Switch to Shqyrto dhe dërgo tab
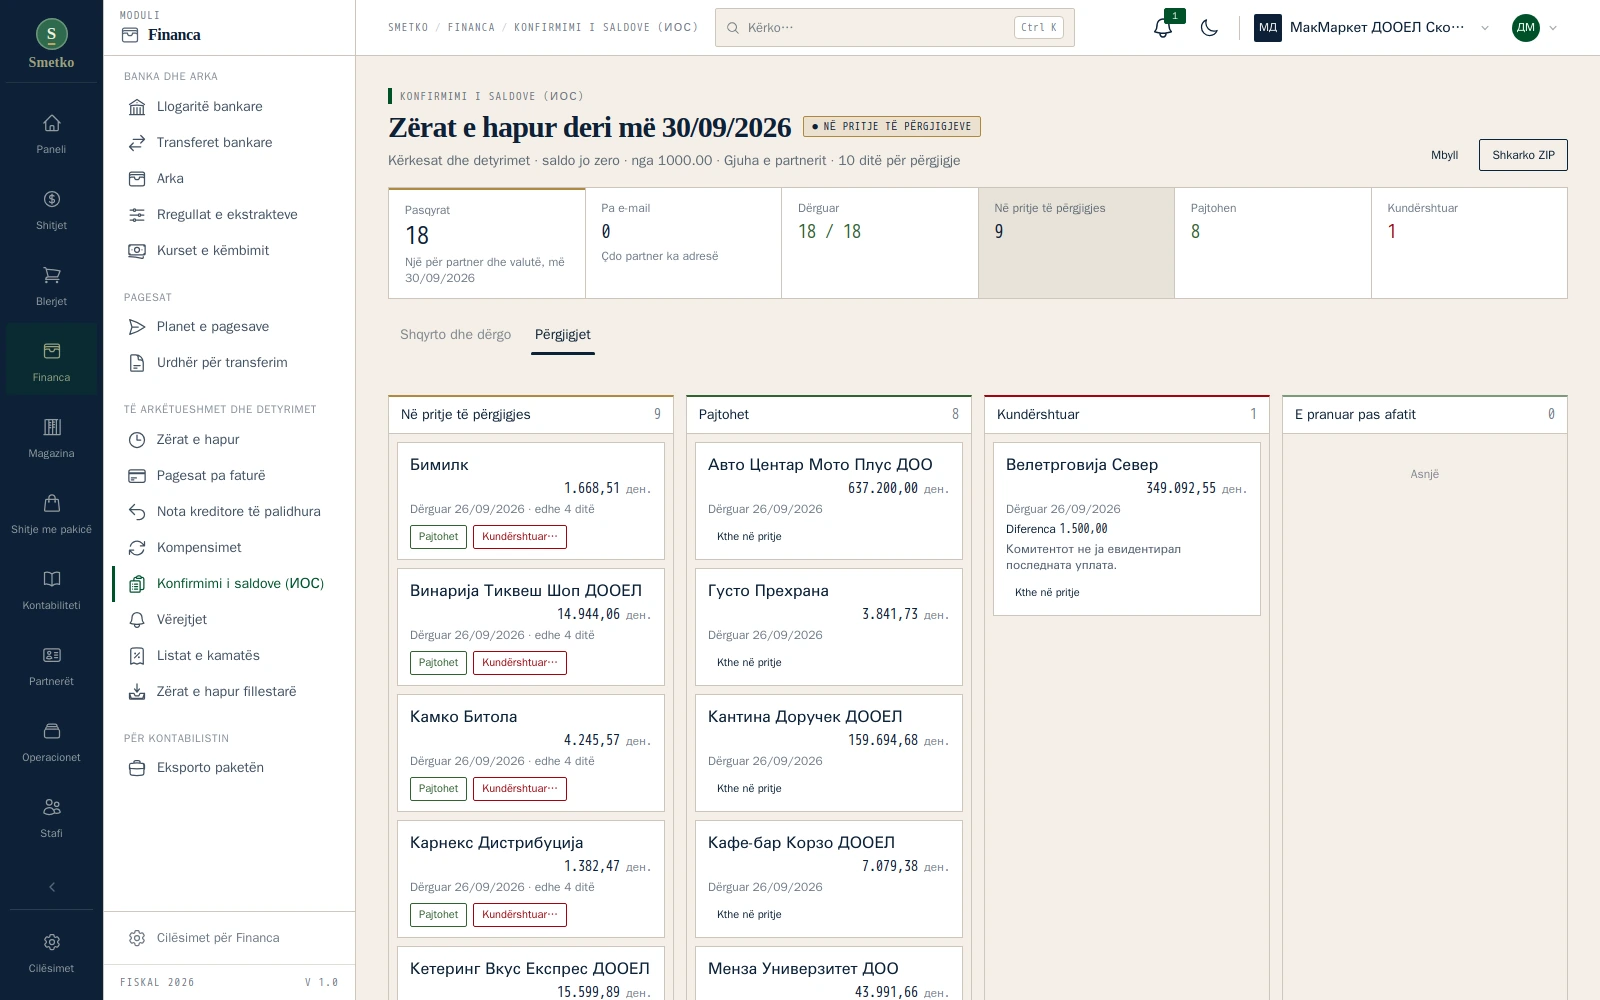The image size is (1600, 1000). [x=455, y=335]
